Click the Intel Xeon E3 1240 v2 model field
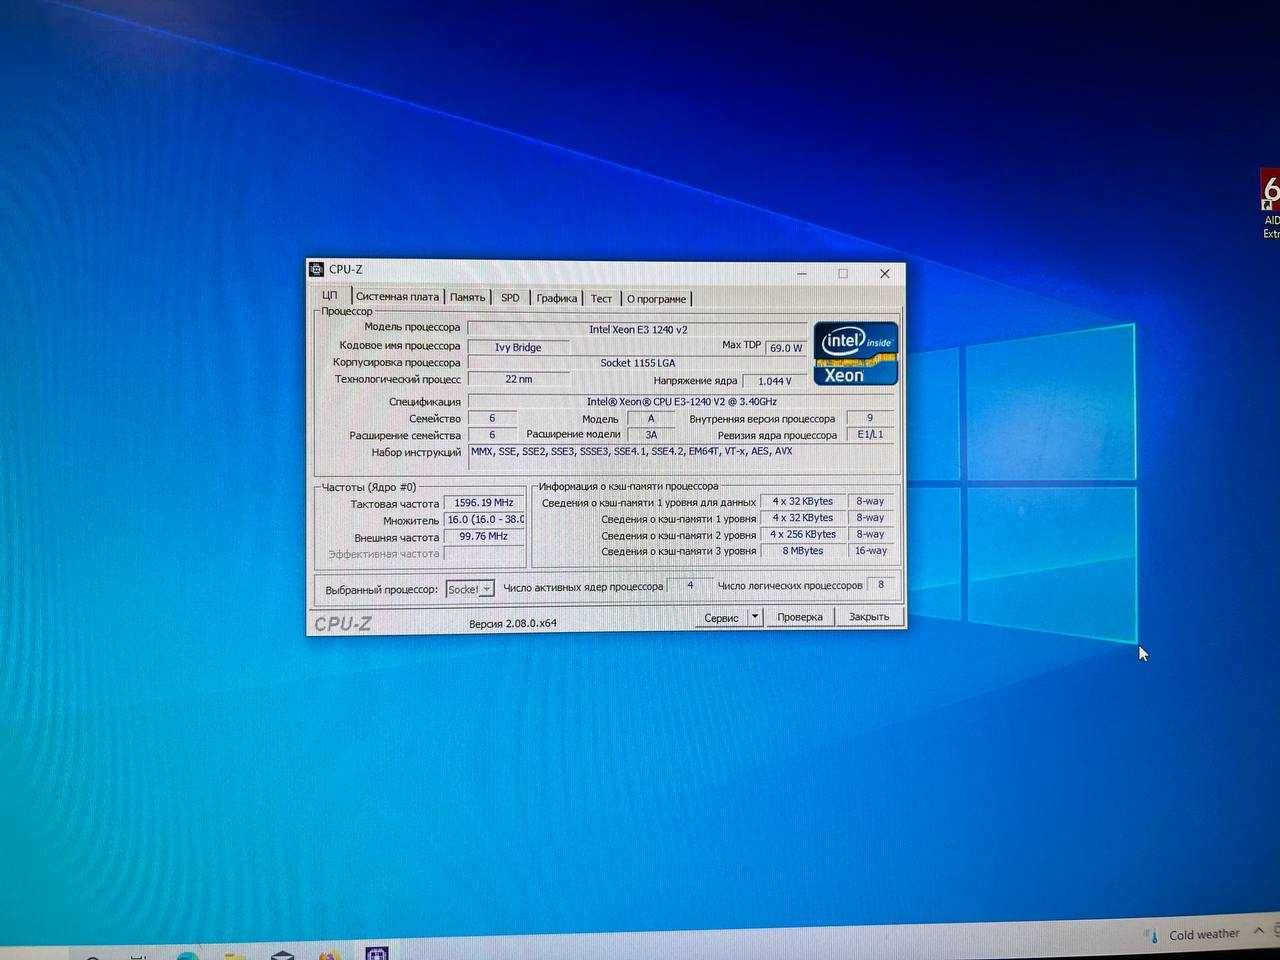Viewport: 1280px width, 960px height. [638, 329]
